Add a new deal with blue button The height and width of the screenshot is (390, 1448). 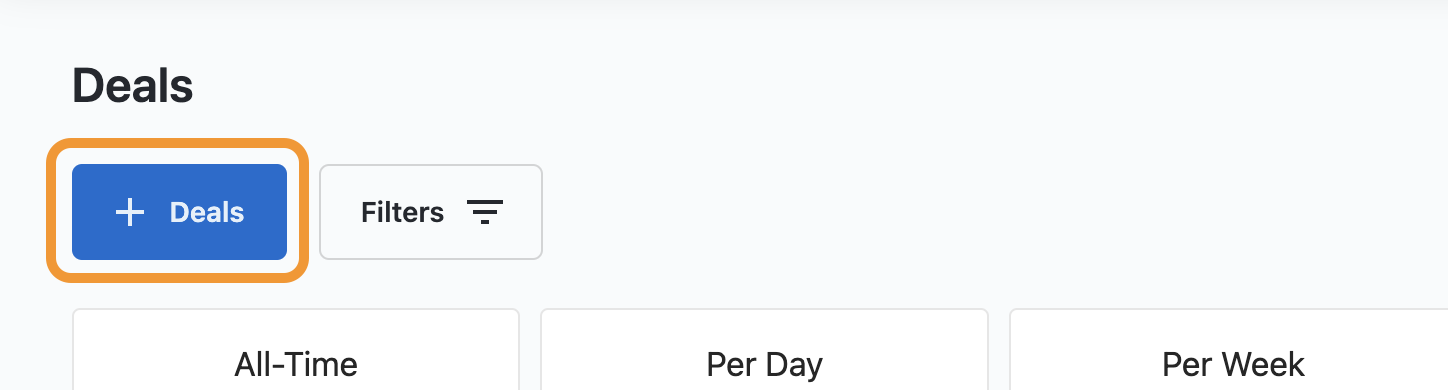[180, 212]
